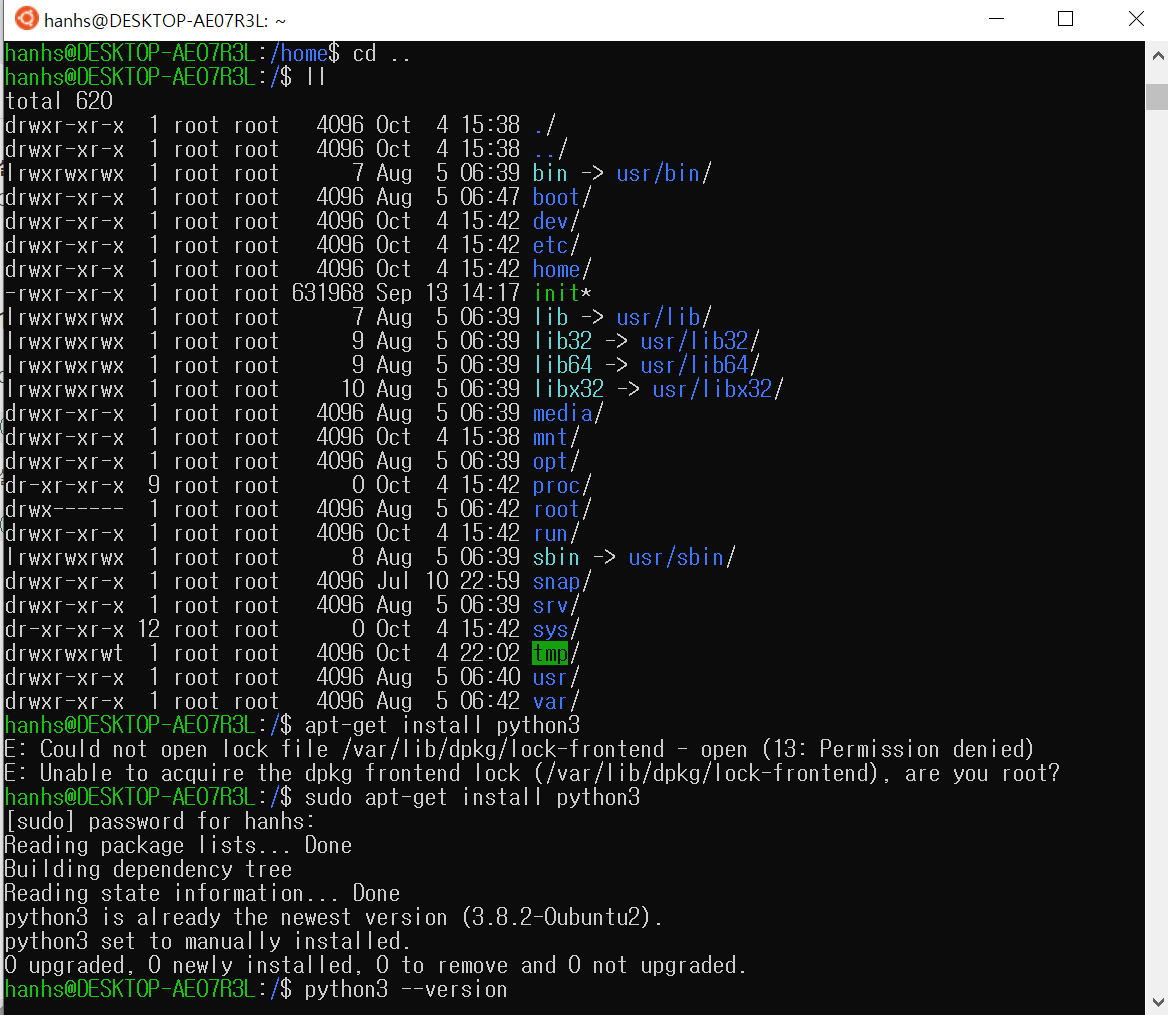This screenshot has width=1168, height=1015.
Task: Click the 'Permission denied' error line
Action: 519,749
